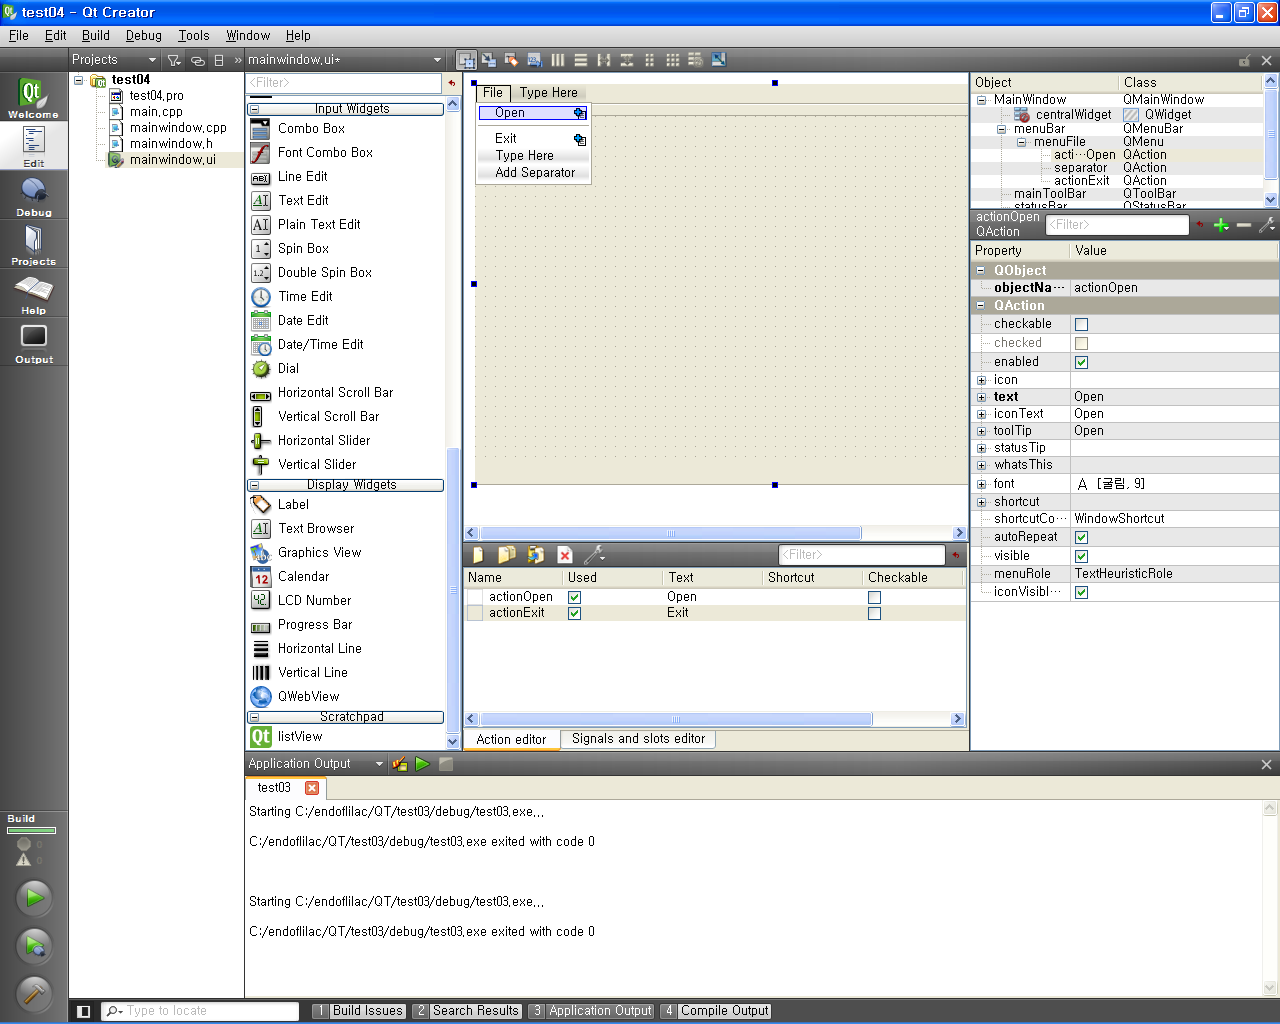
Task: Close the test03 output tab
Action: point(312,788)
